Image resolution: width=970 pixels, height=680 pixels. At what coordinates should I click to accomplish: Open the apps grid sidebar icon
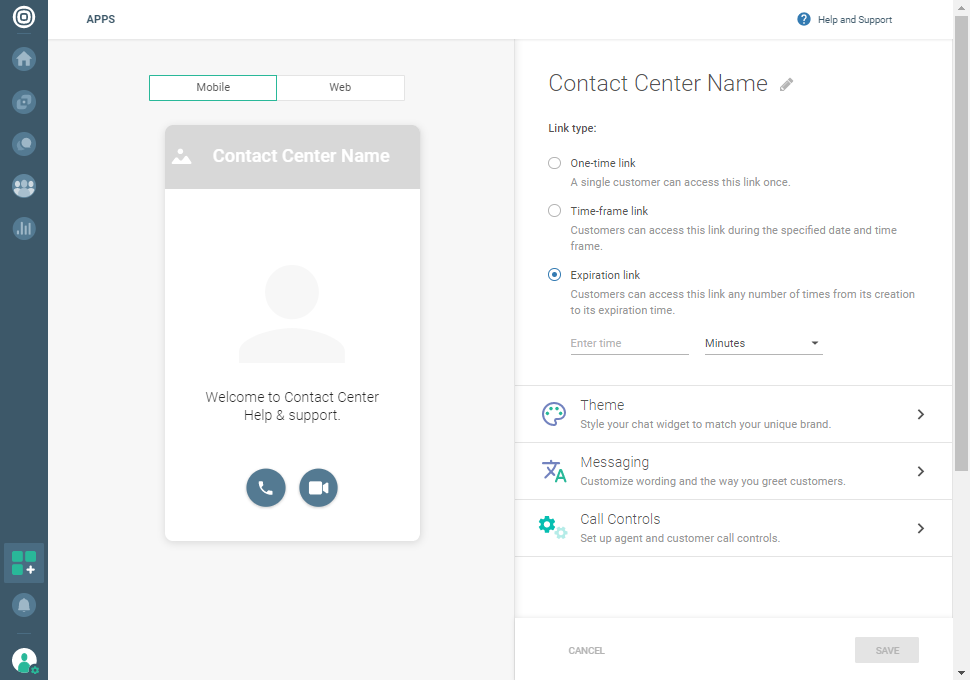click(x=24, y=563)
